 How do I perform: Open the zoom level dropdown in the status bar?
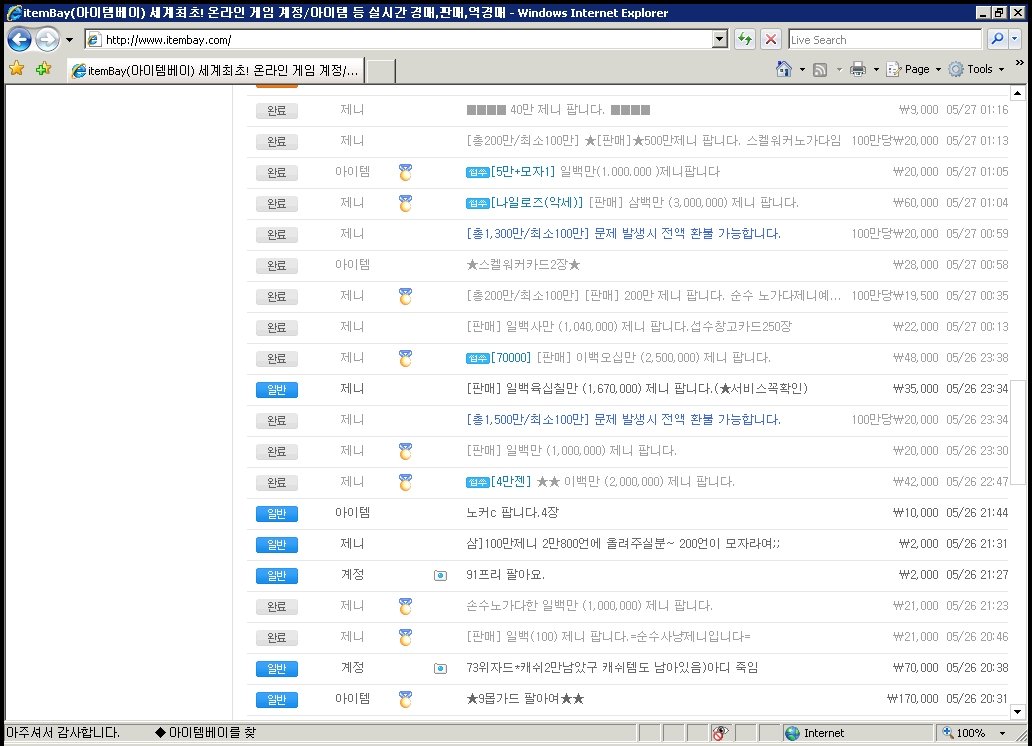1003,733
